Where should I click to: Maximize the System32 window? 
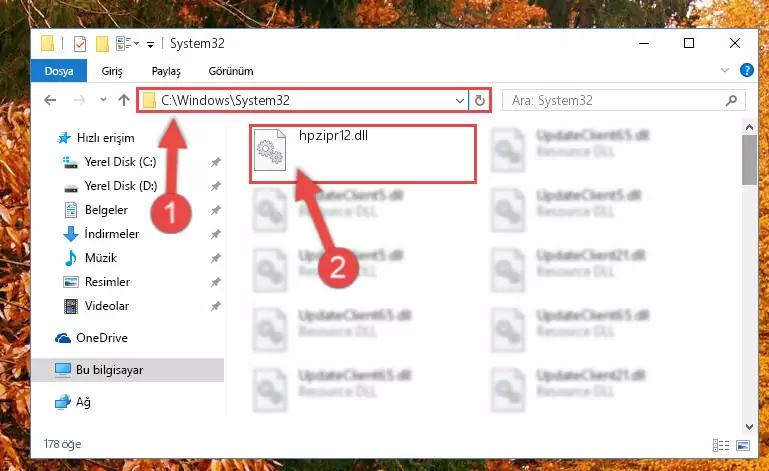[x=689, y=43]
